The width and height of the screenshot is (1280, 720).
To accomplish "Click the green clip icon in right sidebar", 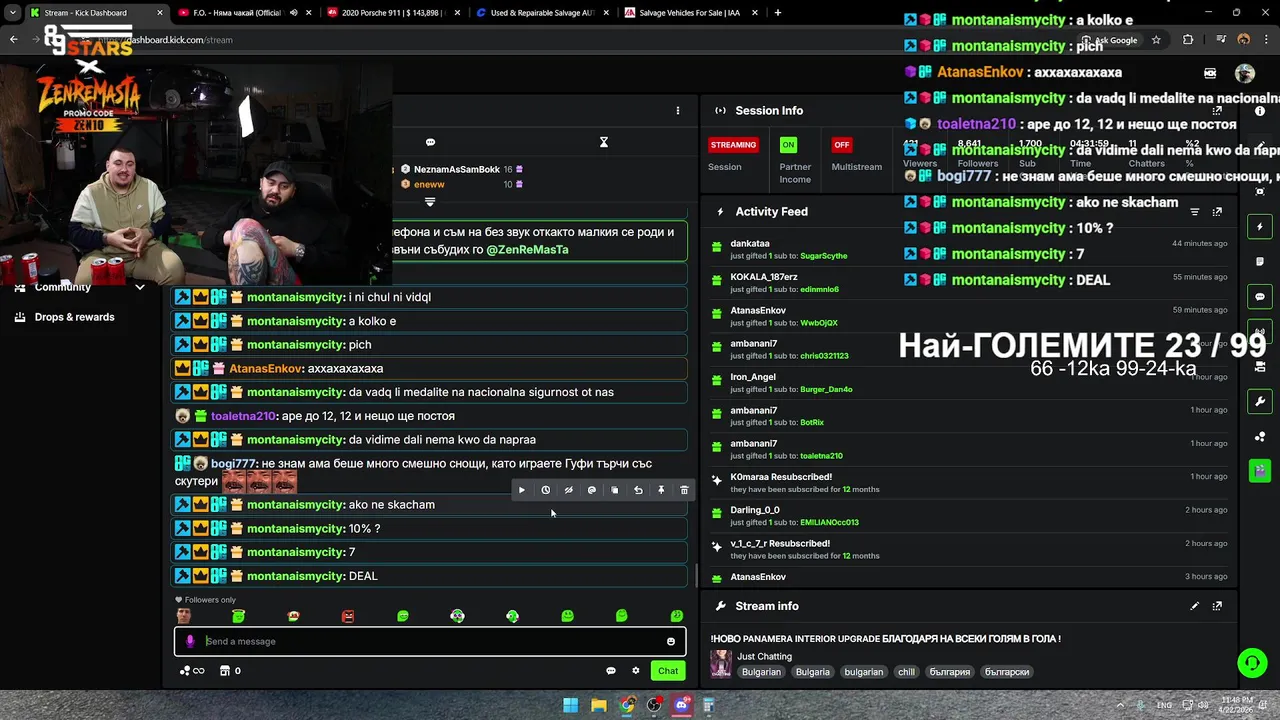I will coord(1260,470).
